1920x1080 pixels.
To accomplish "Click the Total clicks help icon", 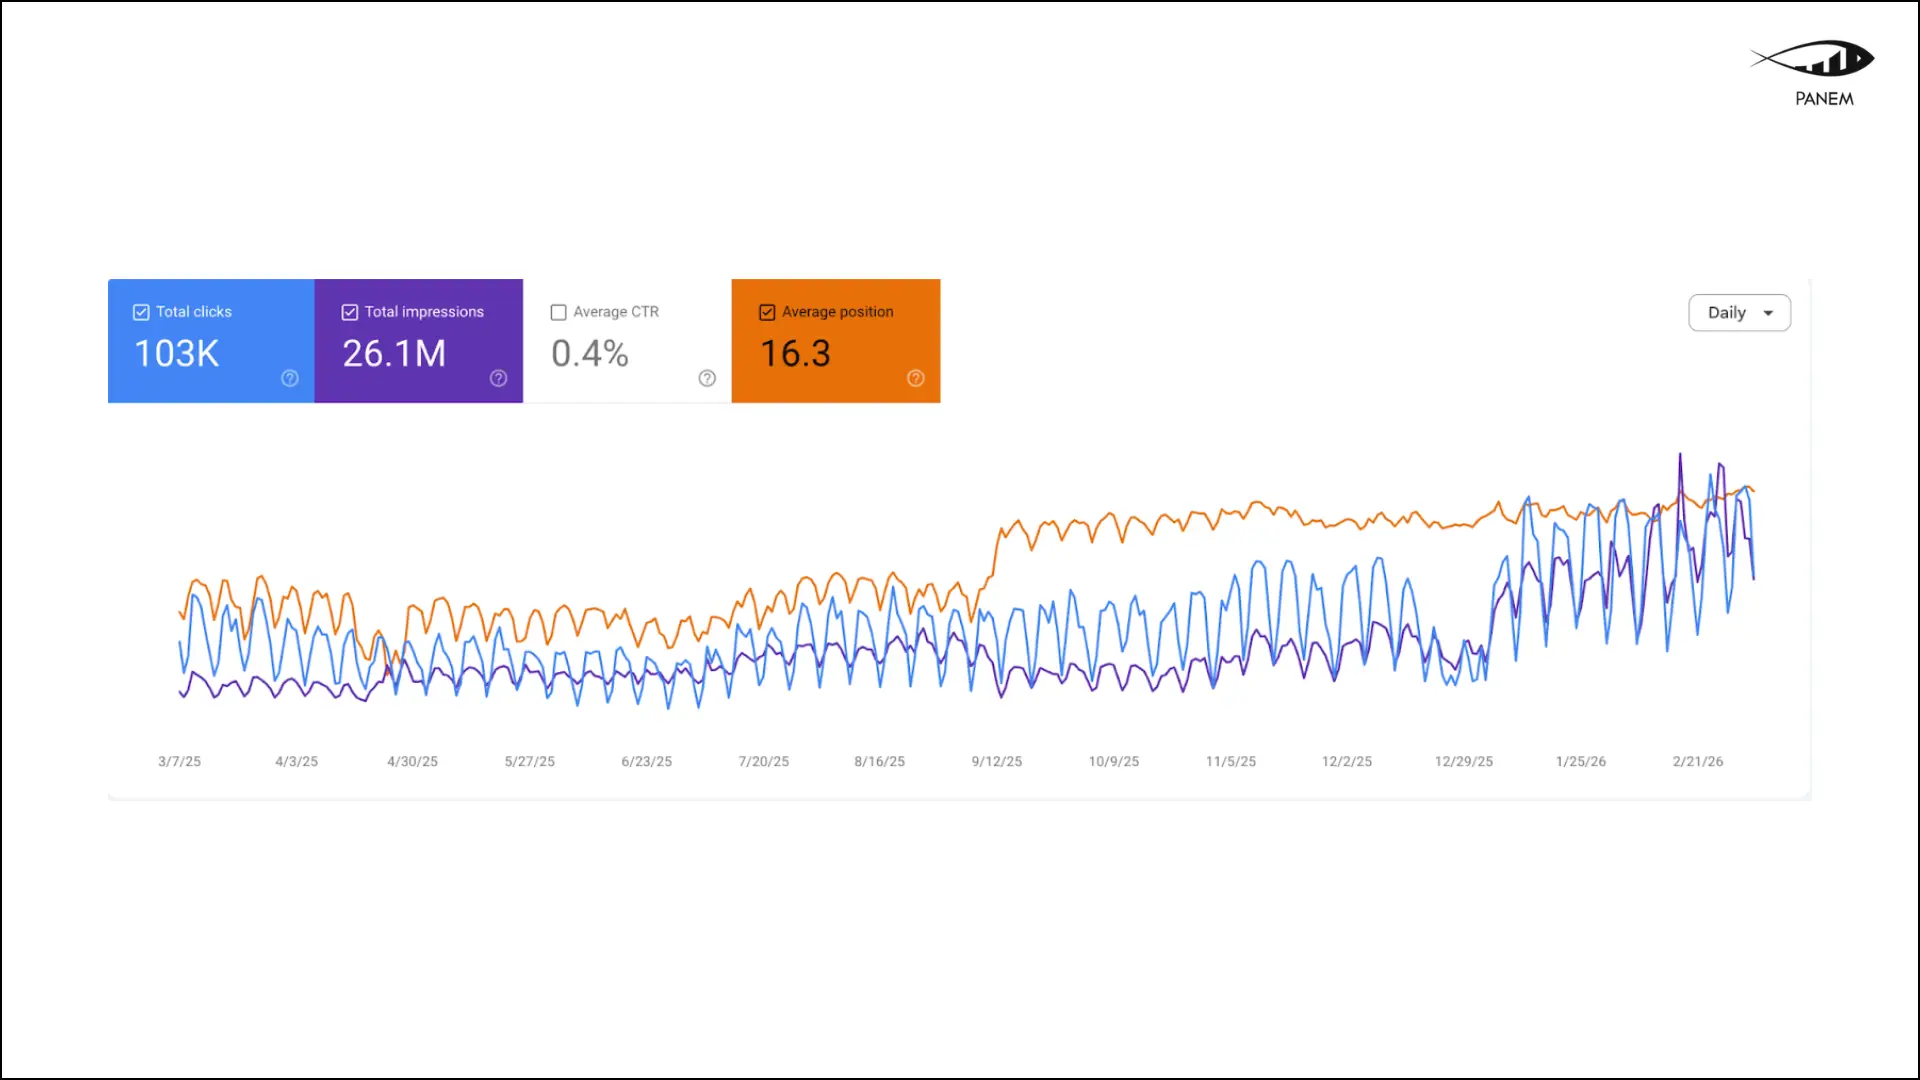I will point(290,378).
